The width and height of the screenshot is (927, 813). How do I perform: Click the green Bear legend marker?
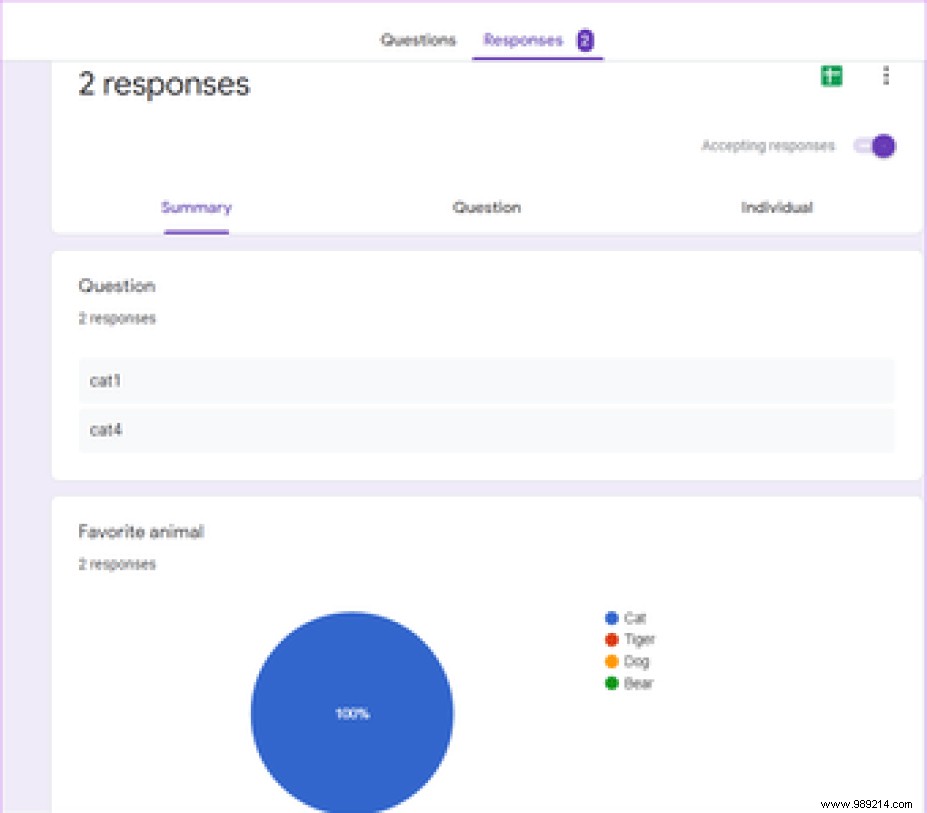pyautogui.click(x=611, y=683)
